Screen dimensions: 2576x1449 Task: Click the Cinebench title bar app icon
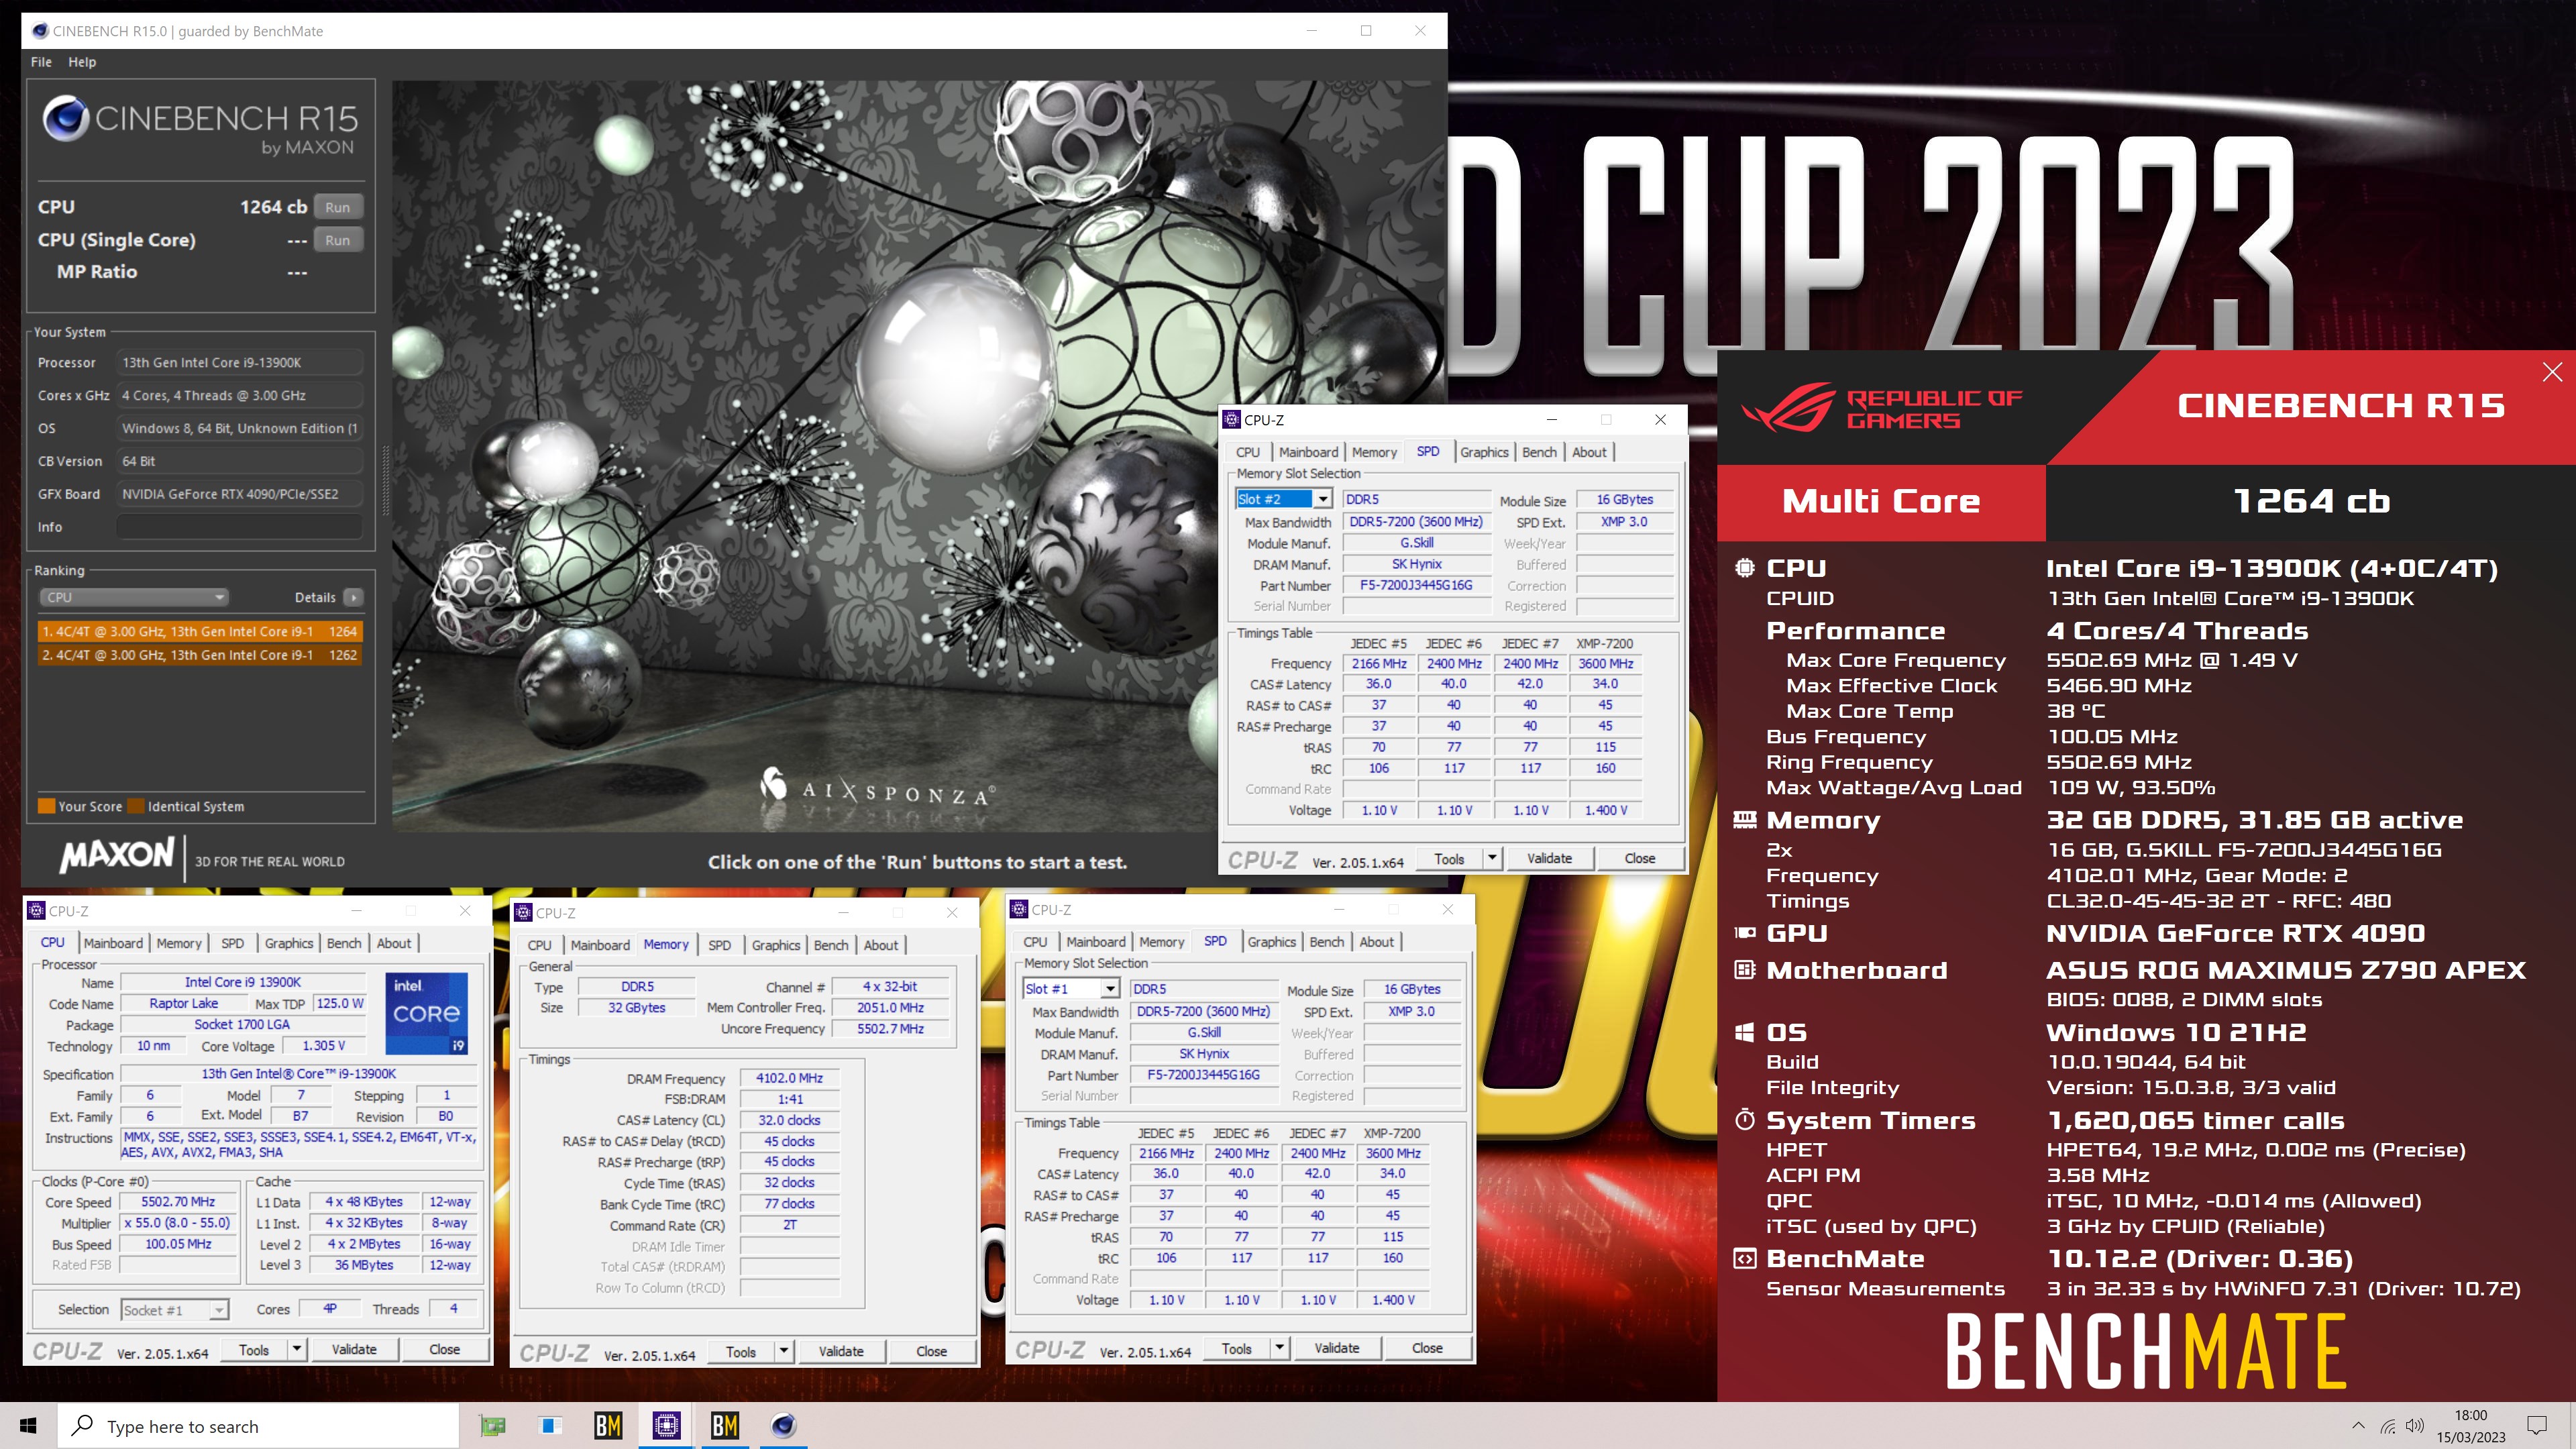[40, 31]
